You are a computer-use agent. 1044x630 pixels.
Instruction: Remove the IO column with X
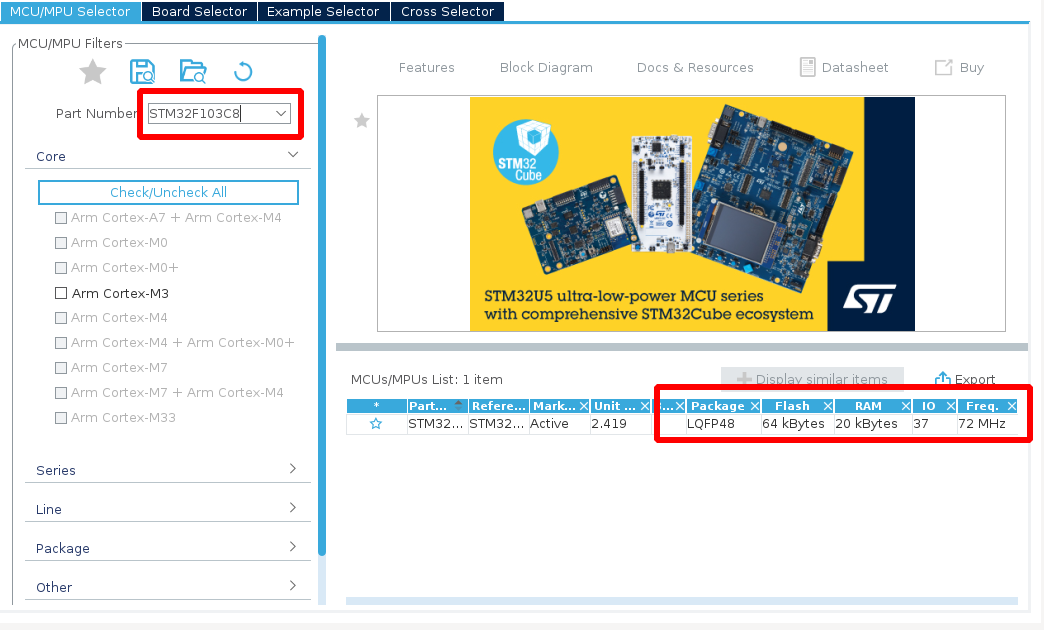click(x=951, y=406)
